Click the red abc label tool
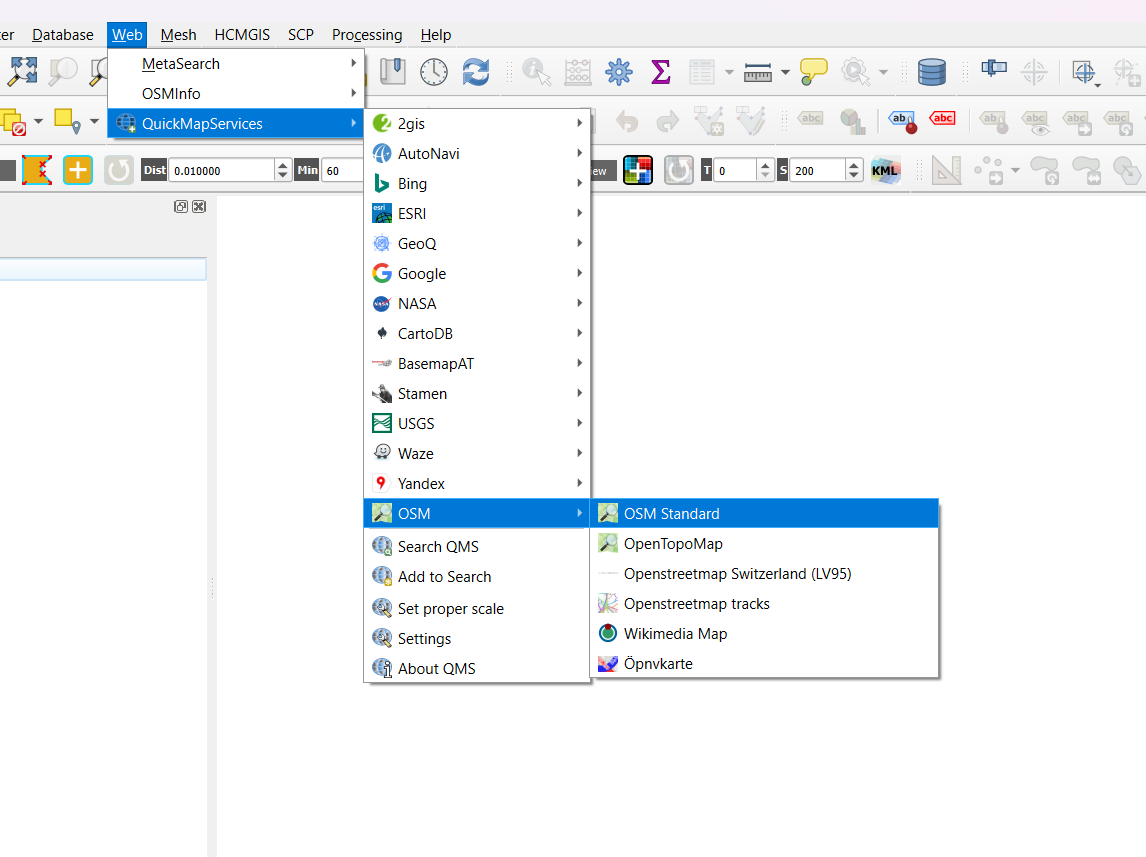 click(942, 119)
